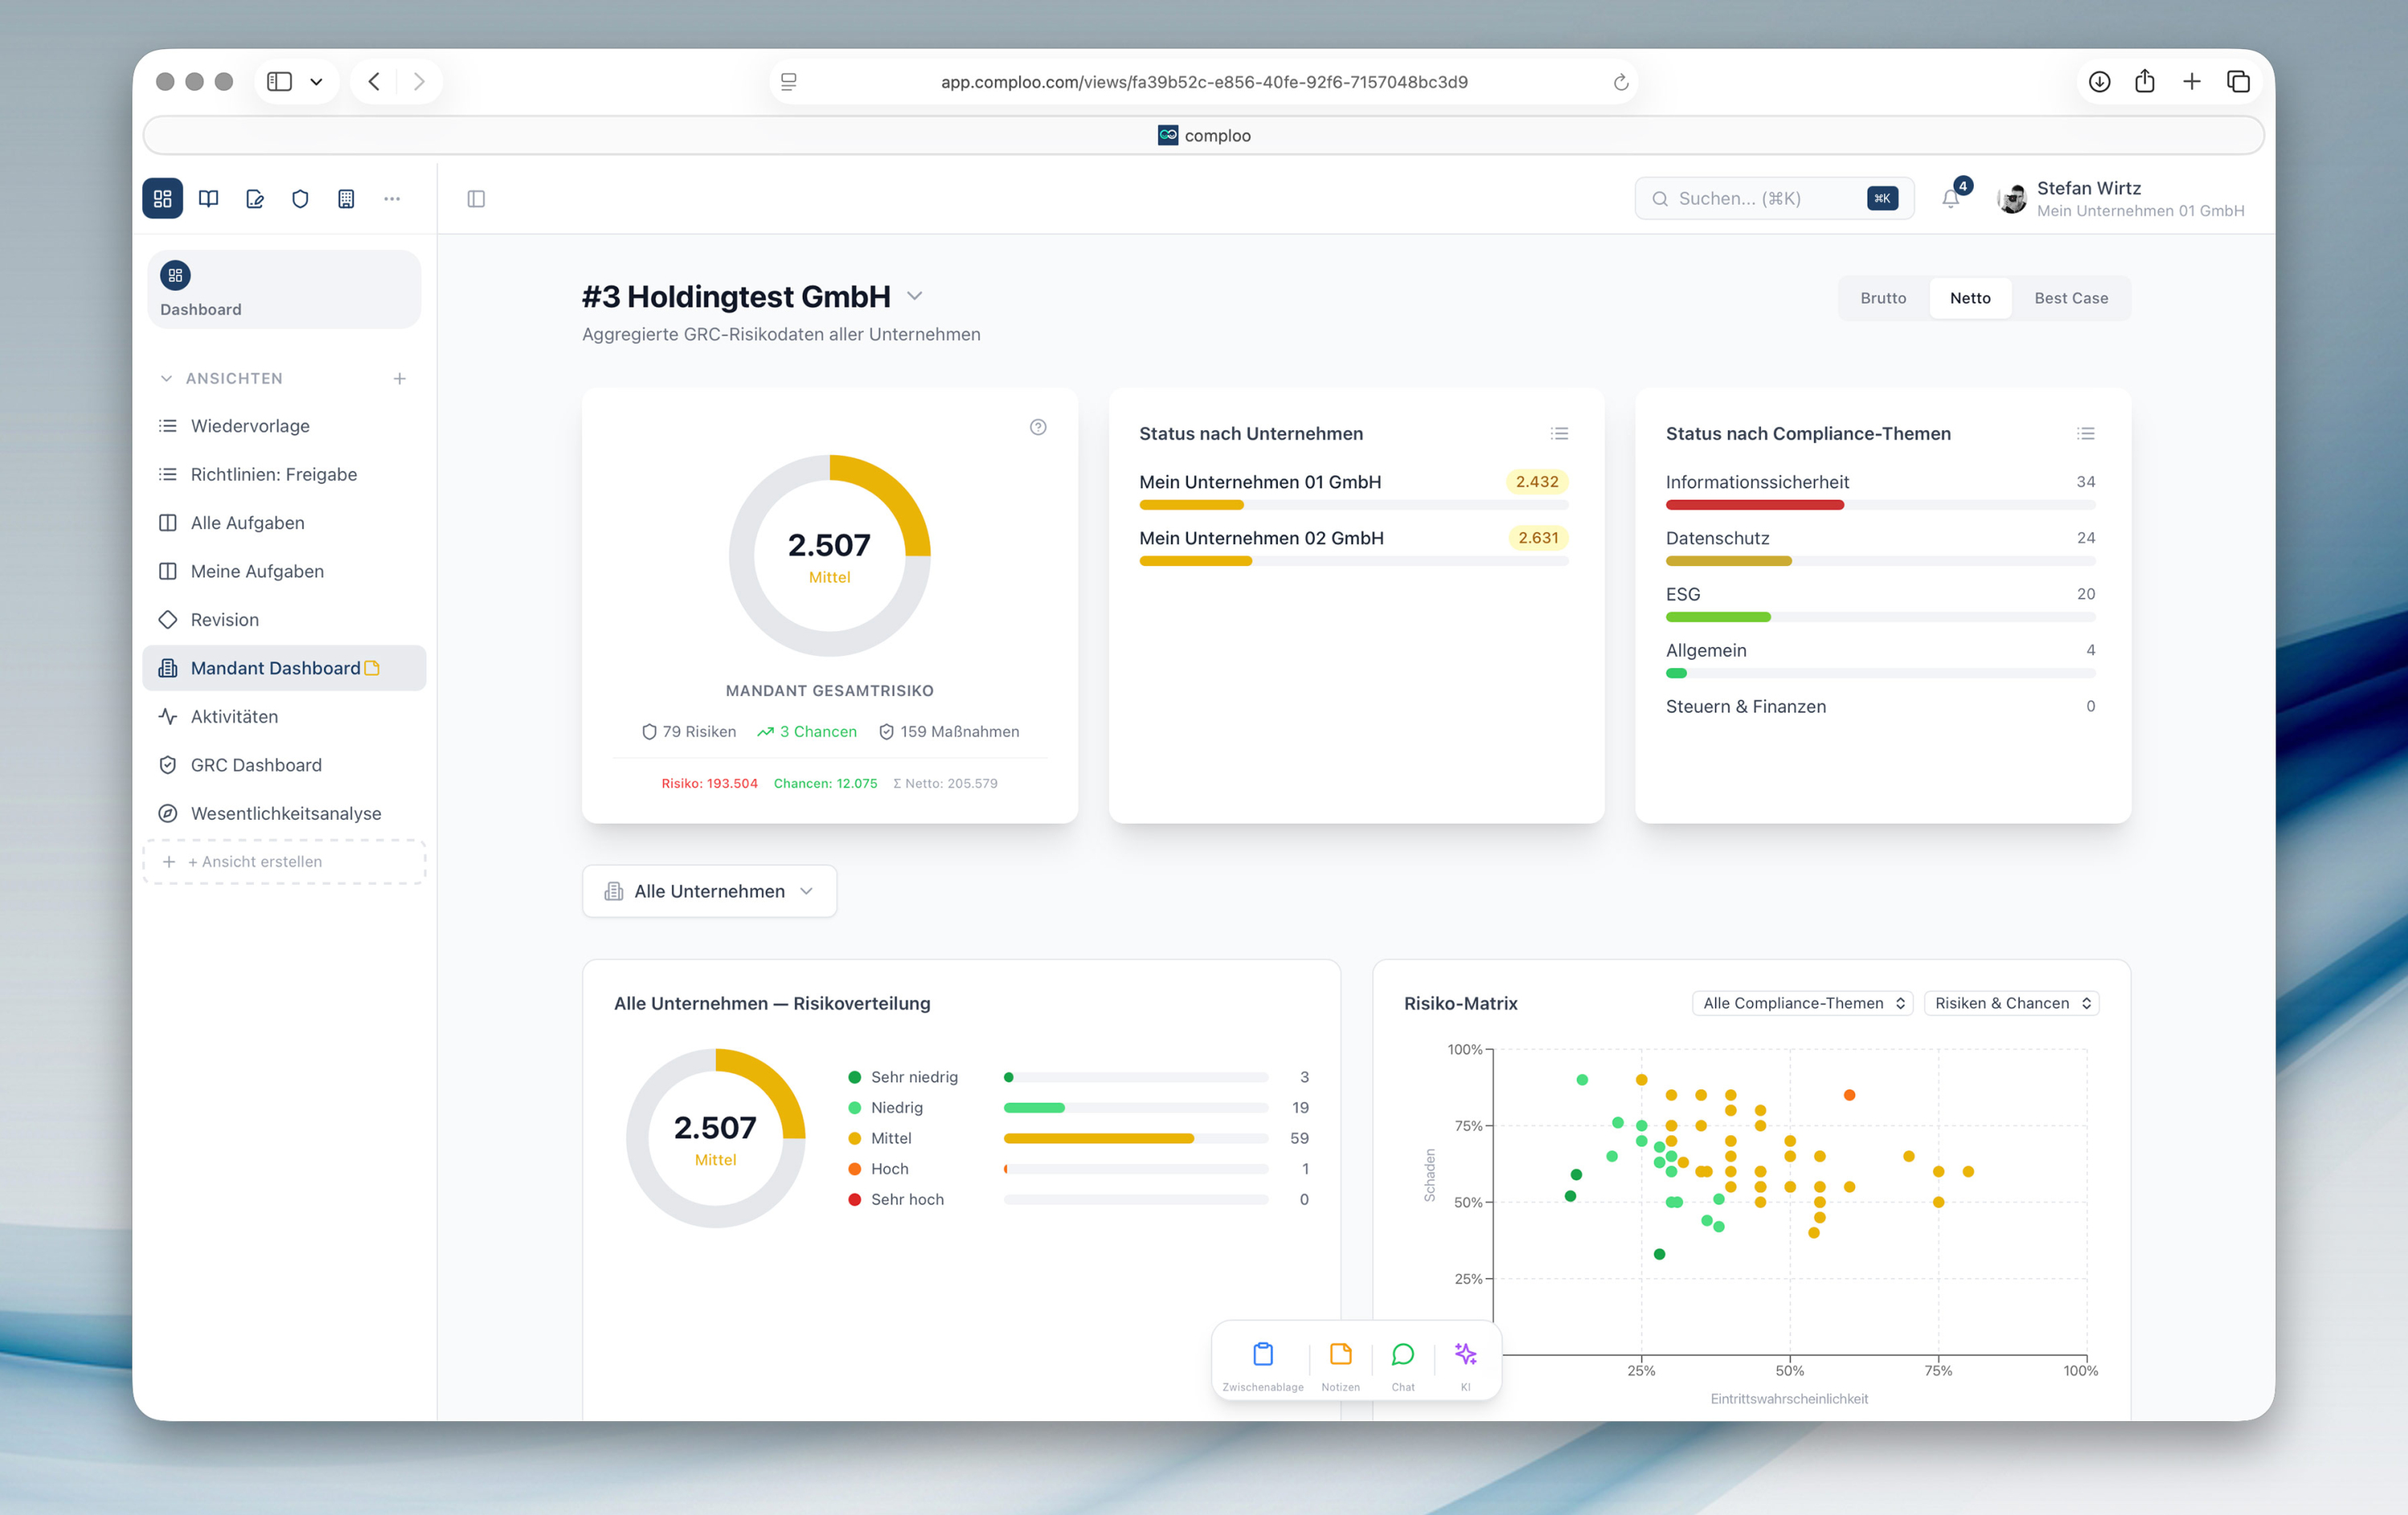Click the notification bell icon
This screenshot has width=2408, height=1515.
point(1949,198)
